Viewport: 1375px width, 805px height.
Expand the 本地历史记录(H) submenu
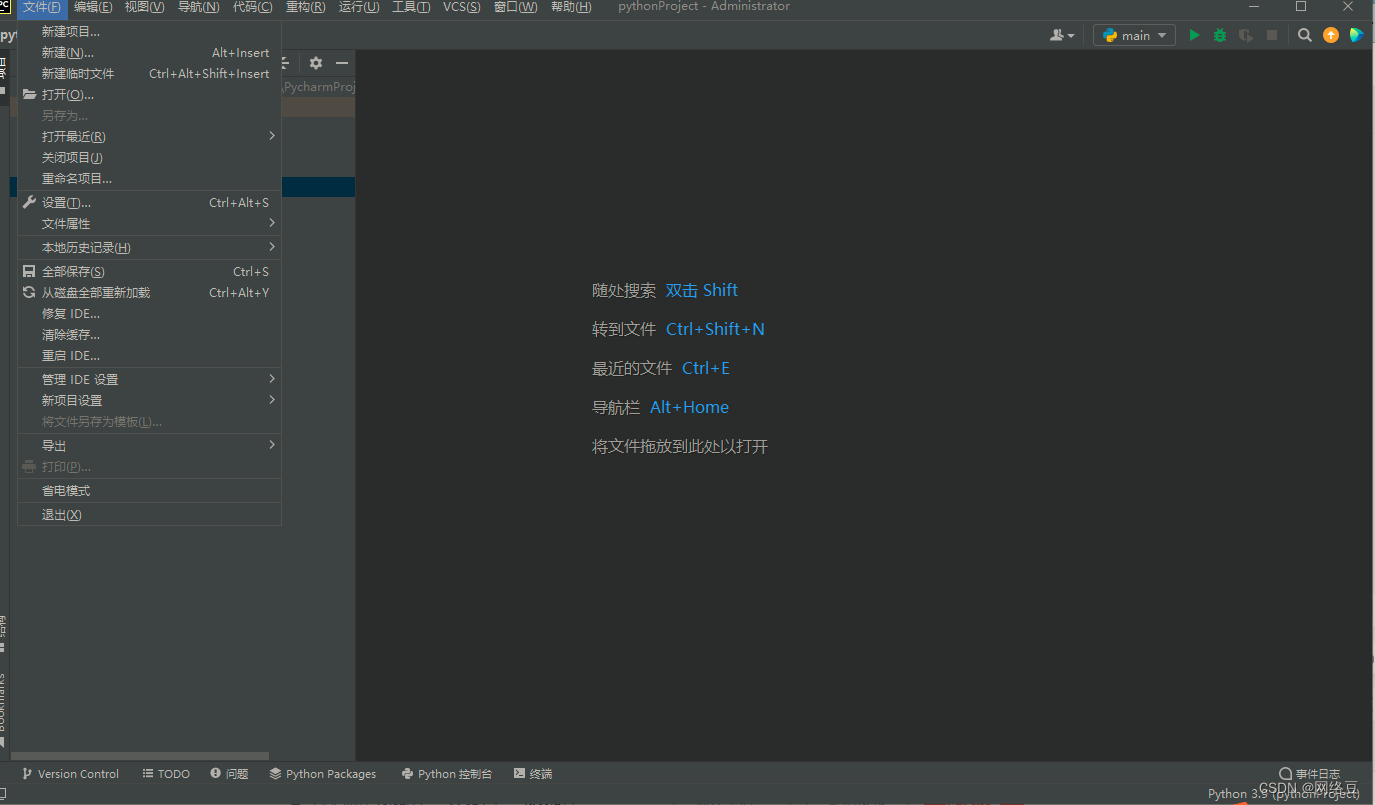[x=150, y=248]
